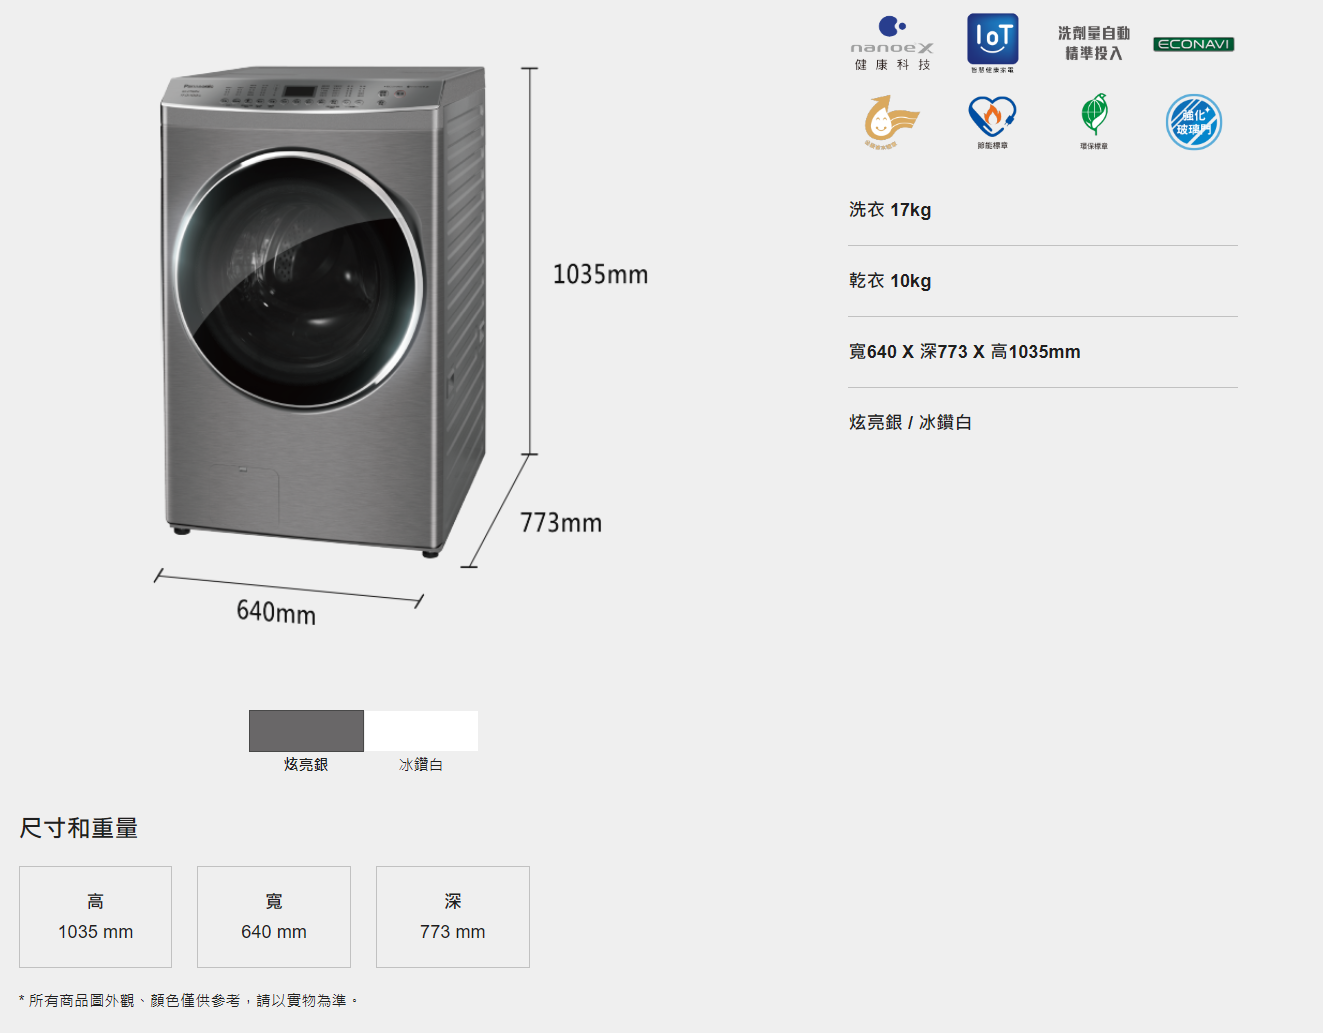Click the nanoeX health technology icon
The width and height of the screenshot is (1323, 1033).
pos(892,43)
